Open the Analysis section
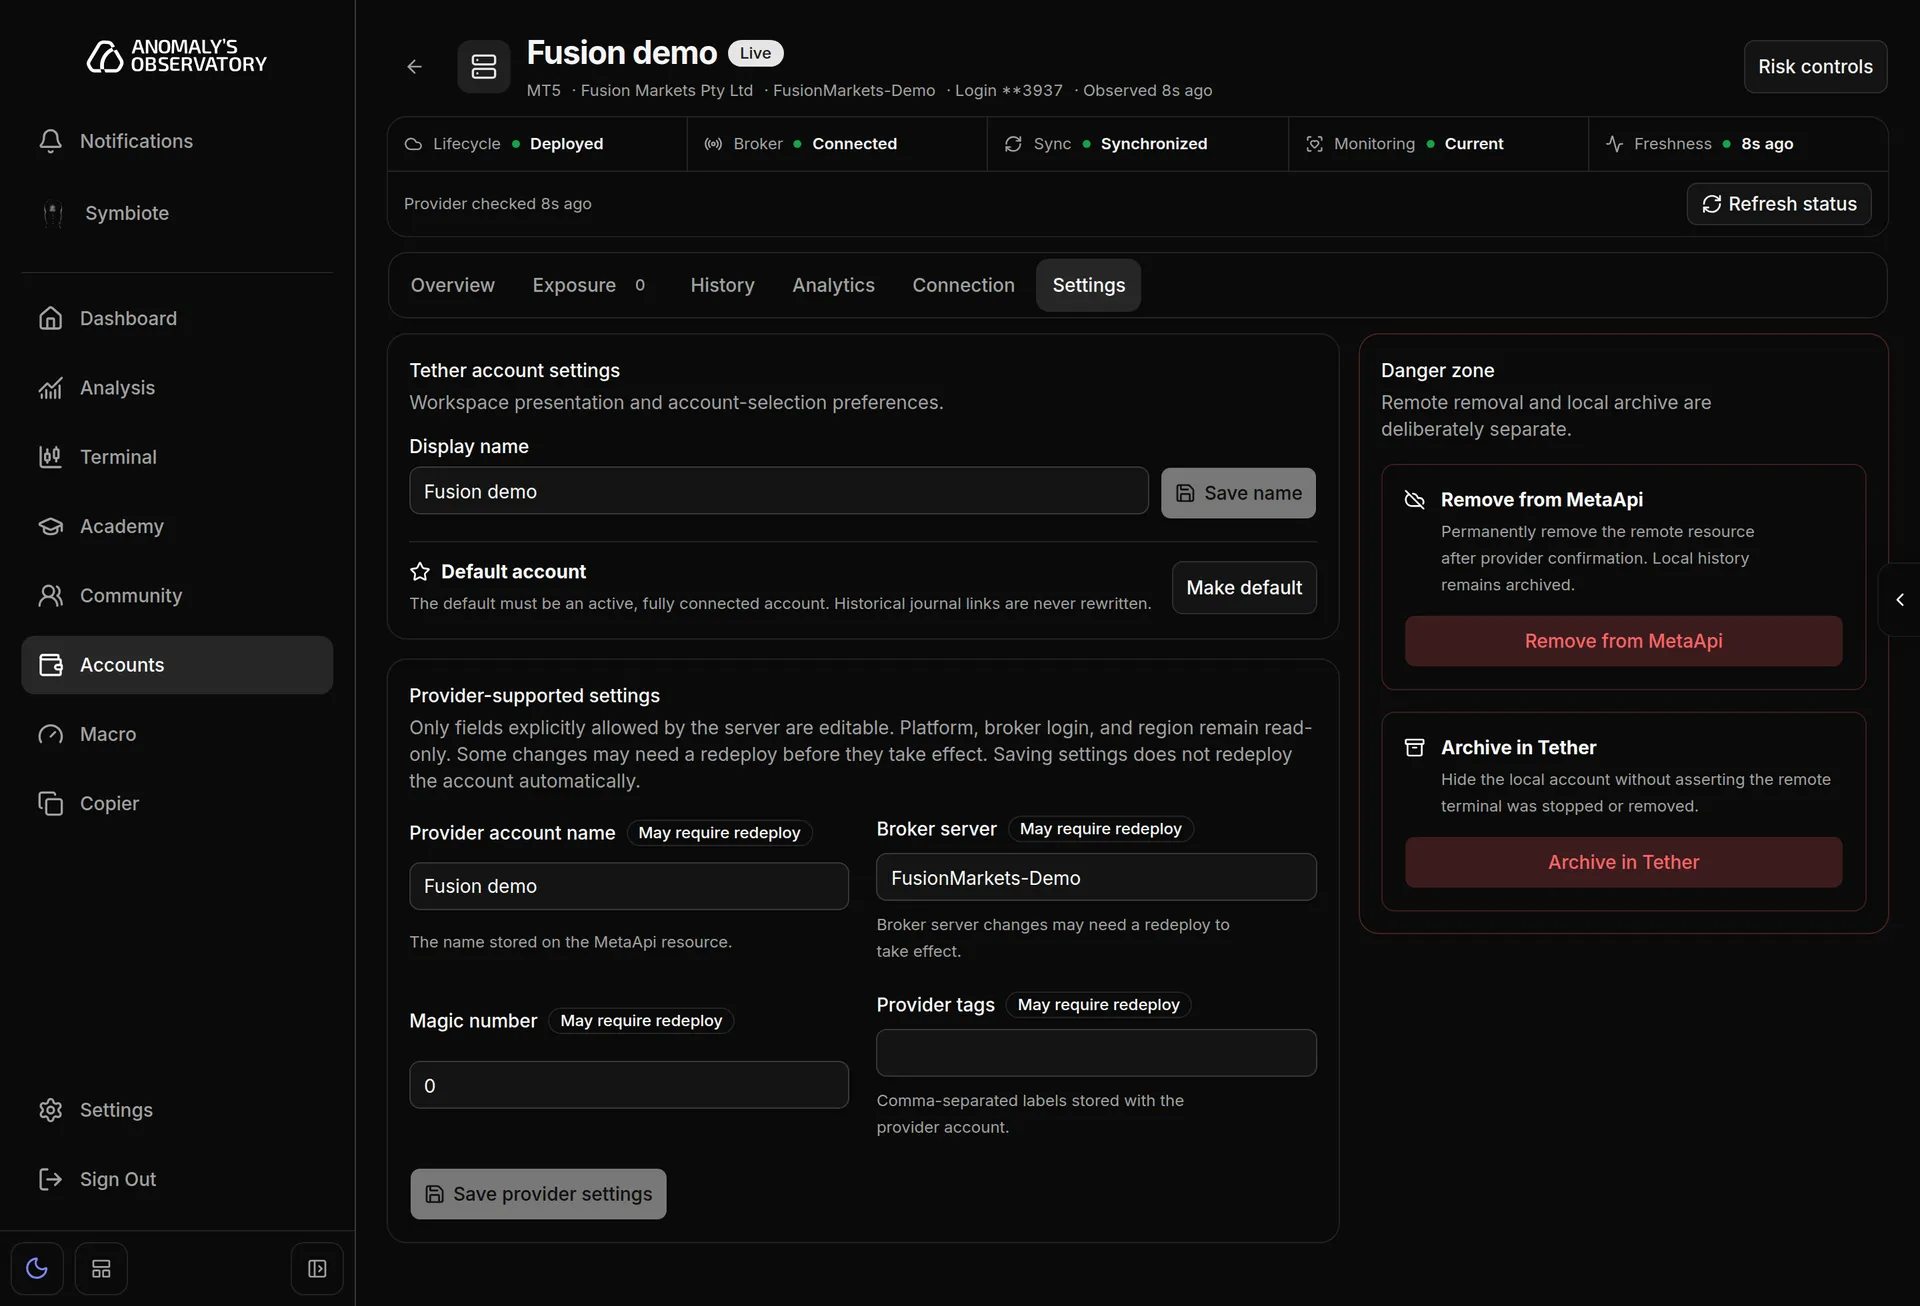This screenshot has width=1920, height=1306. click(x=177, y=388)
